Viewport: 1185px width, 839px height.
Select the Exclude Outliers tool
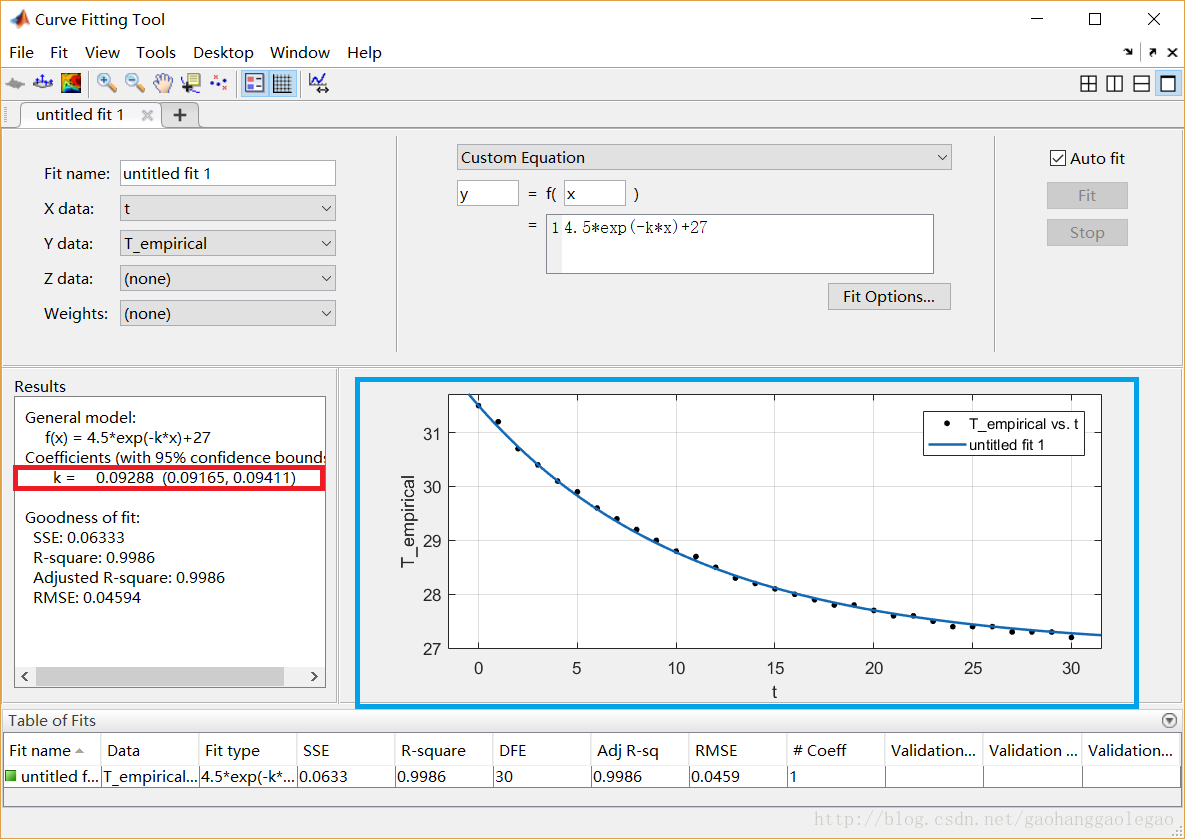pyautogui.click(x=218, y=83)
